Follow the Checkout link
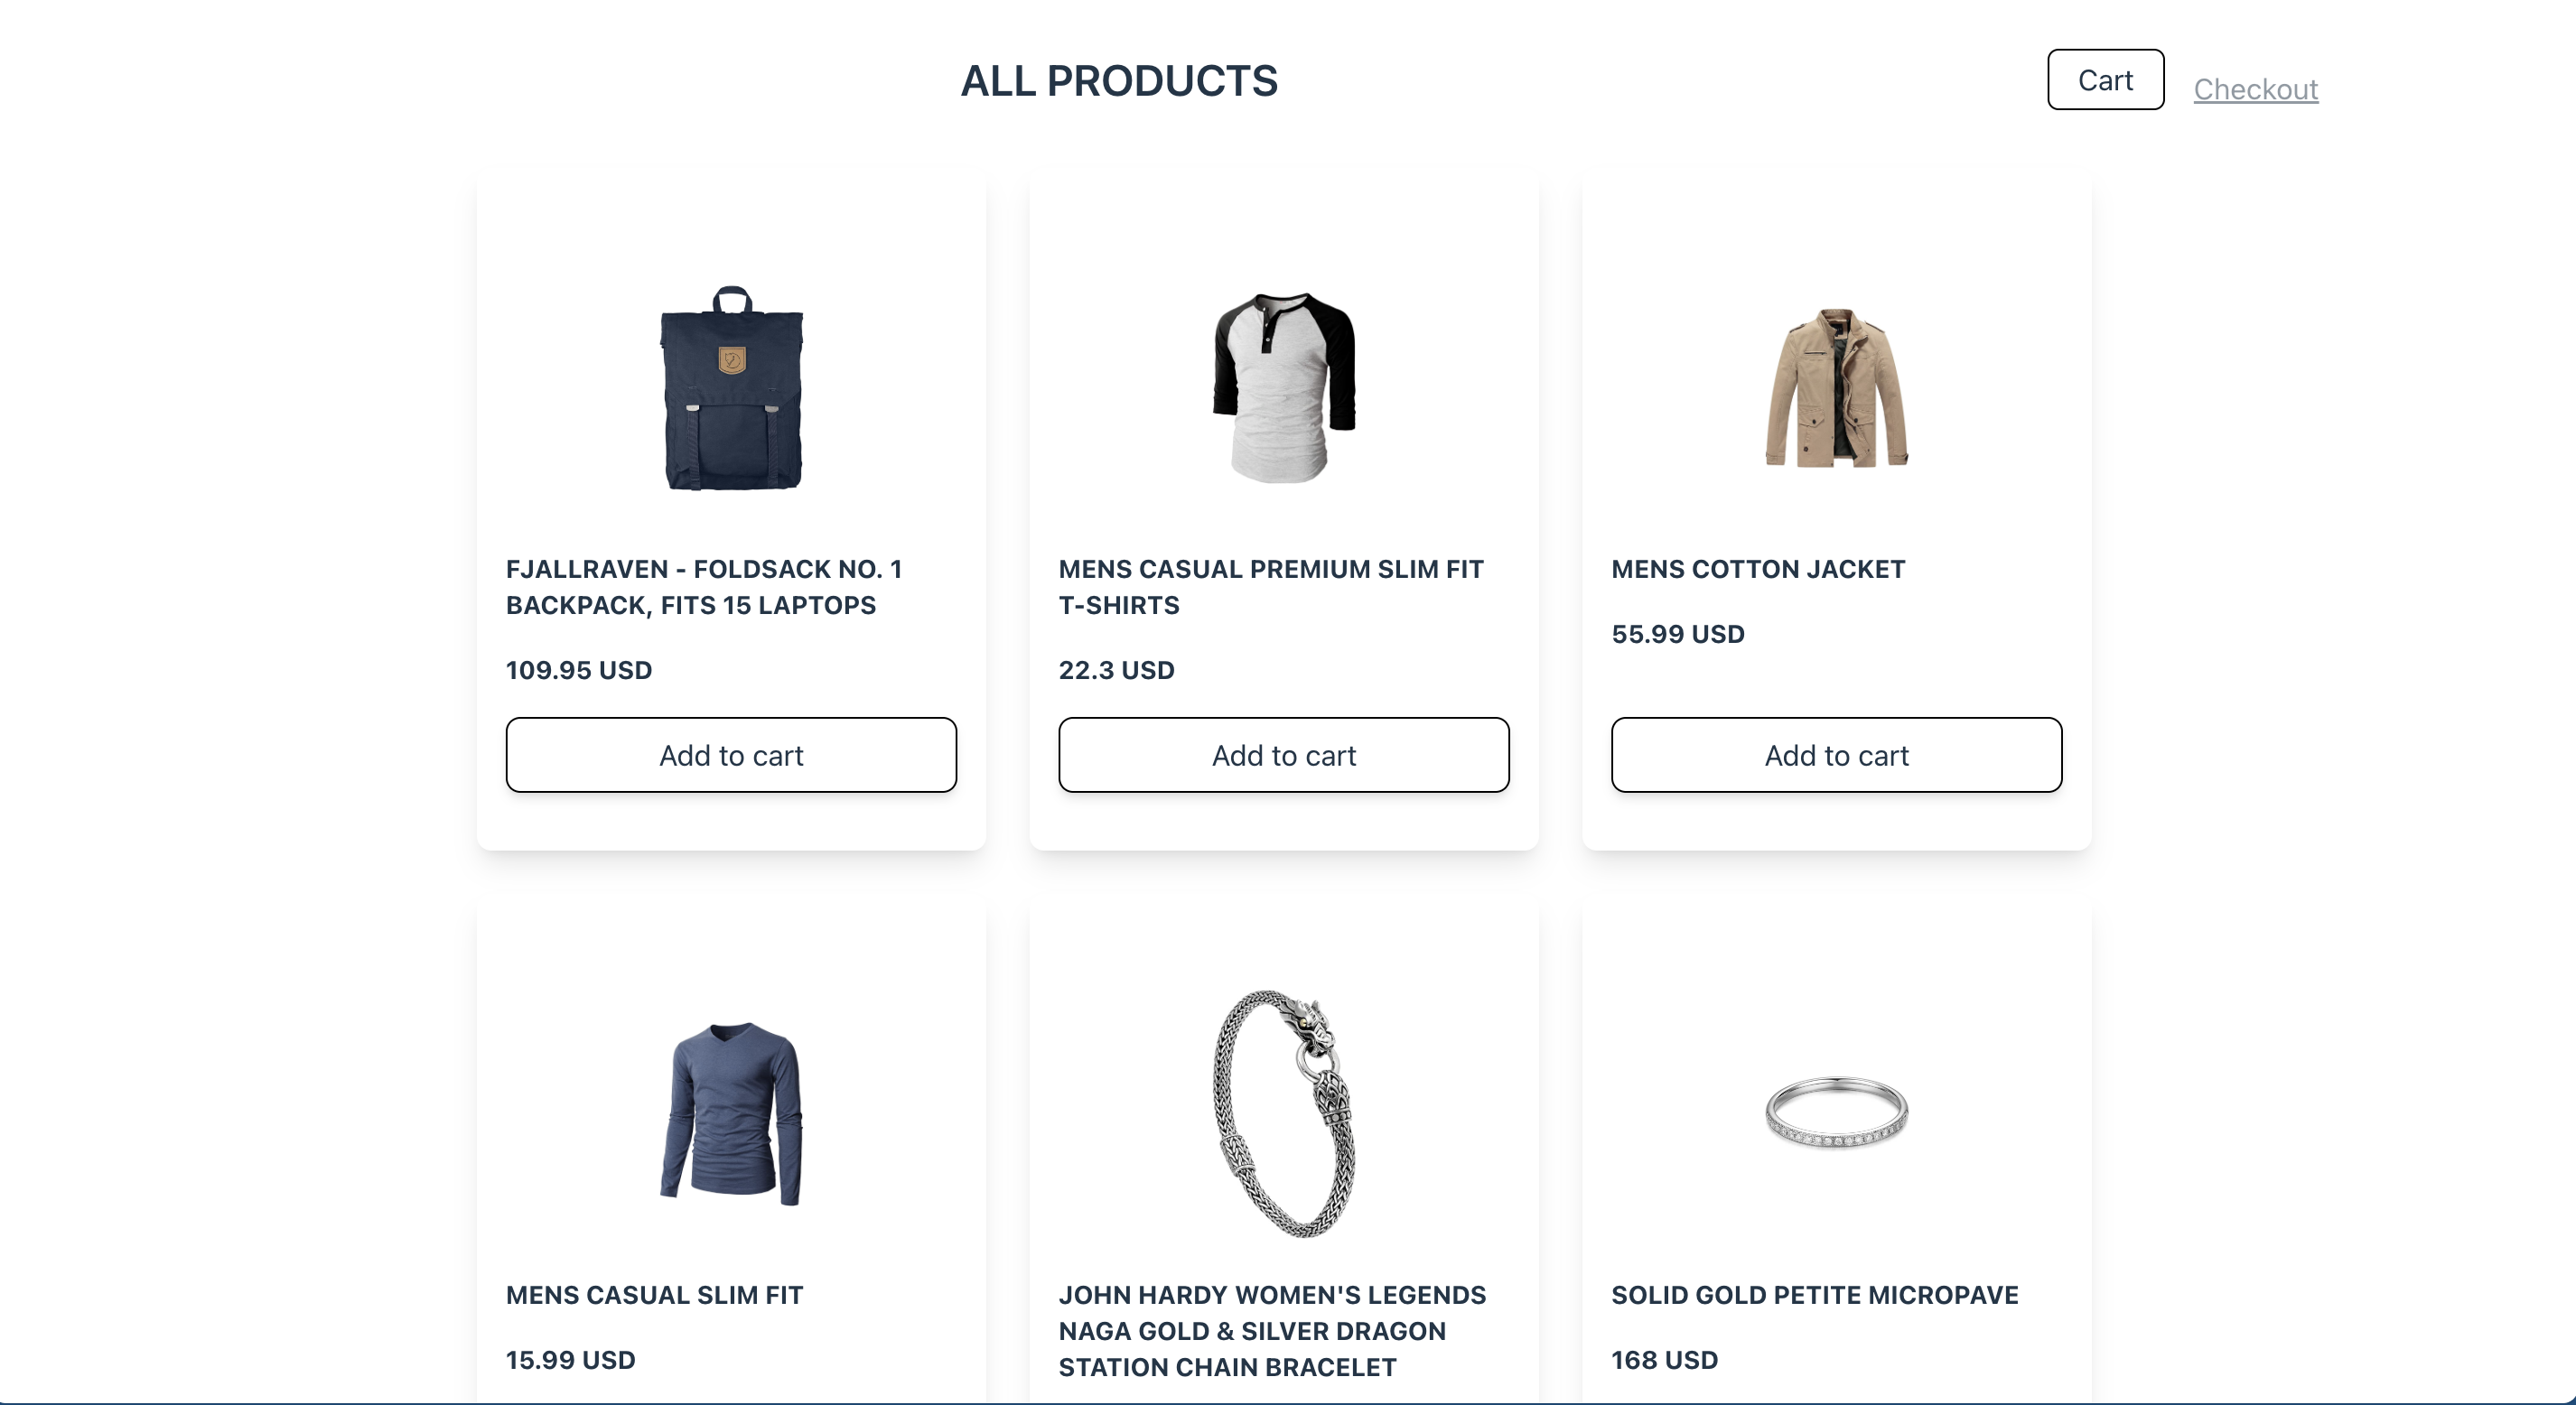Screen dimensions: 2576x1405 click(2255, 89)
